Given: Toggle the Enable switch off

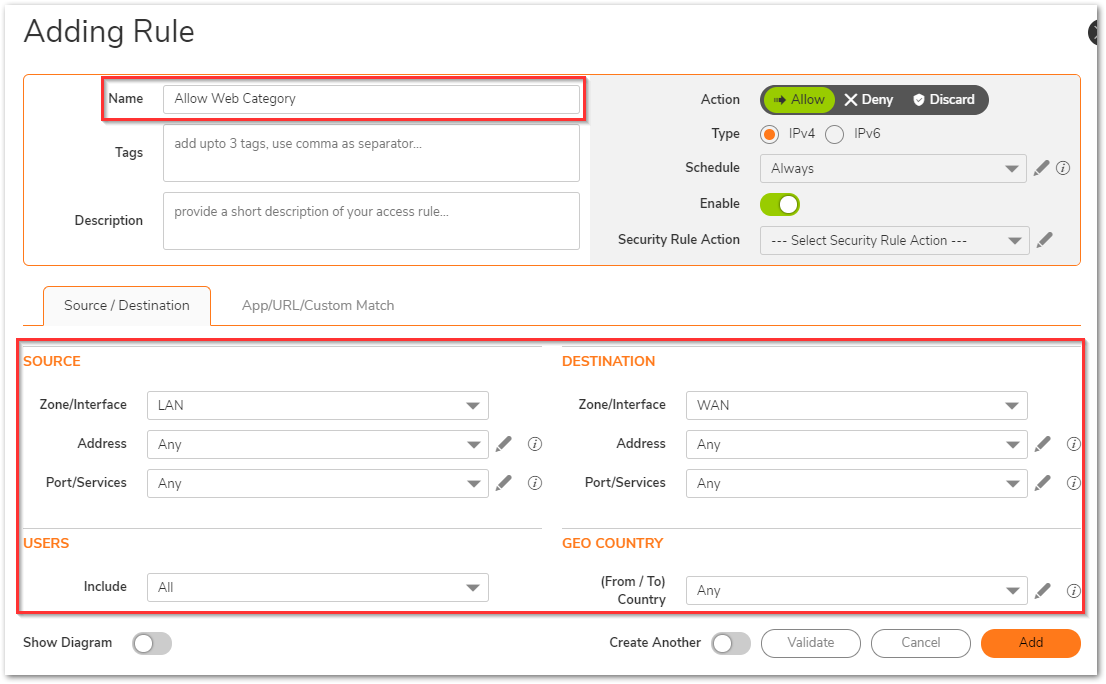Looking at the screenshot, I should coord(780,204).
